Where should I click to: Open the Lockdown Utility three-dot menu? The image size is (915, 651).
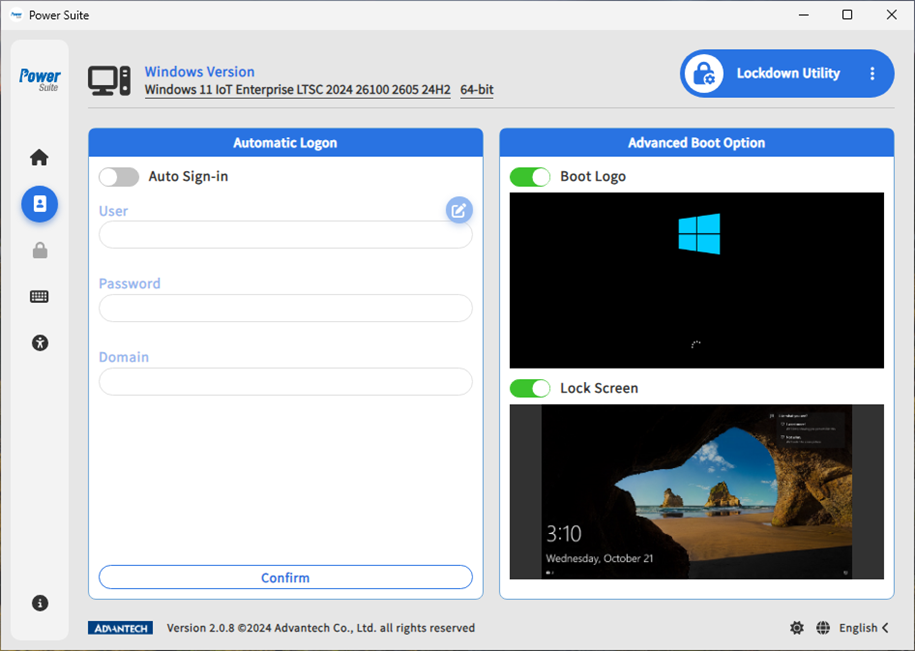point(871,73)
